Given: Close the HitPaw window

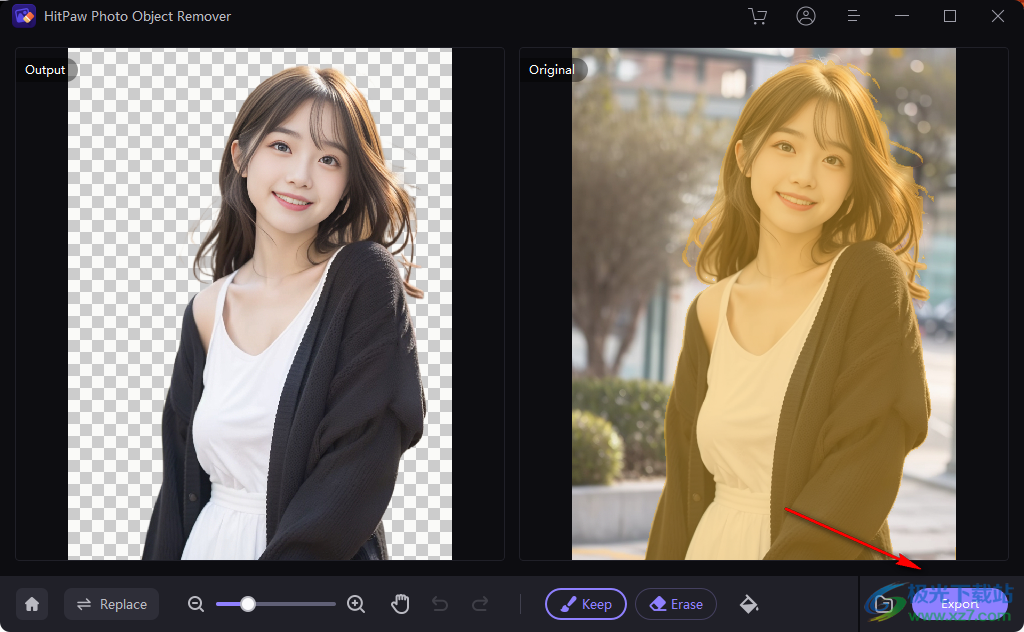Looking at the screenshot, I should [998, 16].
